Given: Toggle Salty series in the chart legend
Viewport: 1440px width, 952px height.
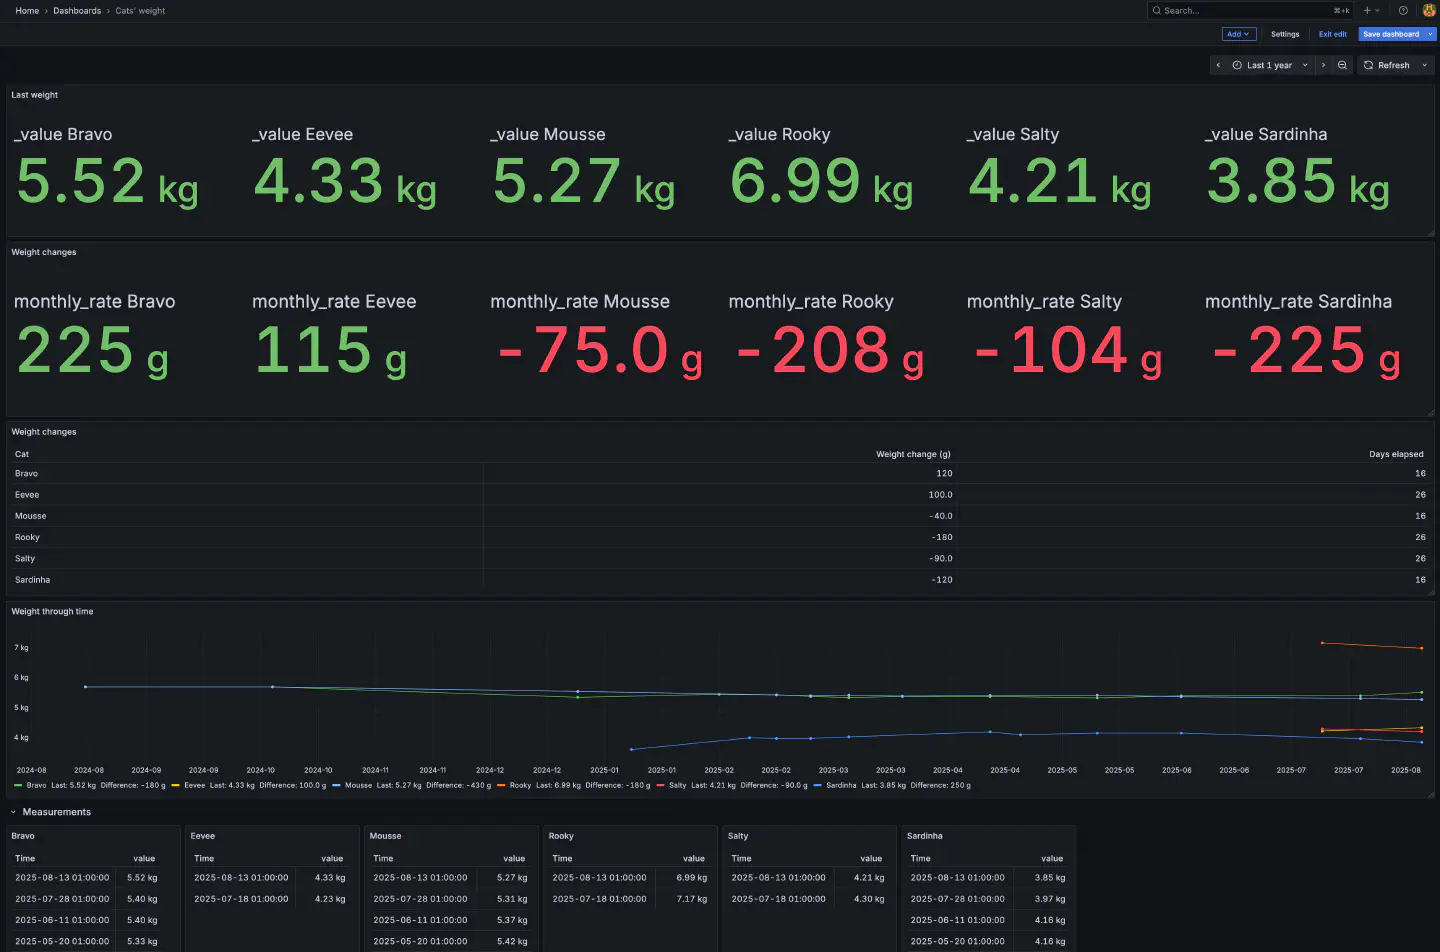Looking at the screenshot, I should click(677, 785).
